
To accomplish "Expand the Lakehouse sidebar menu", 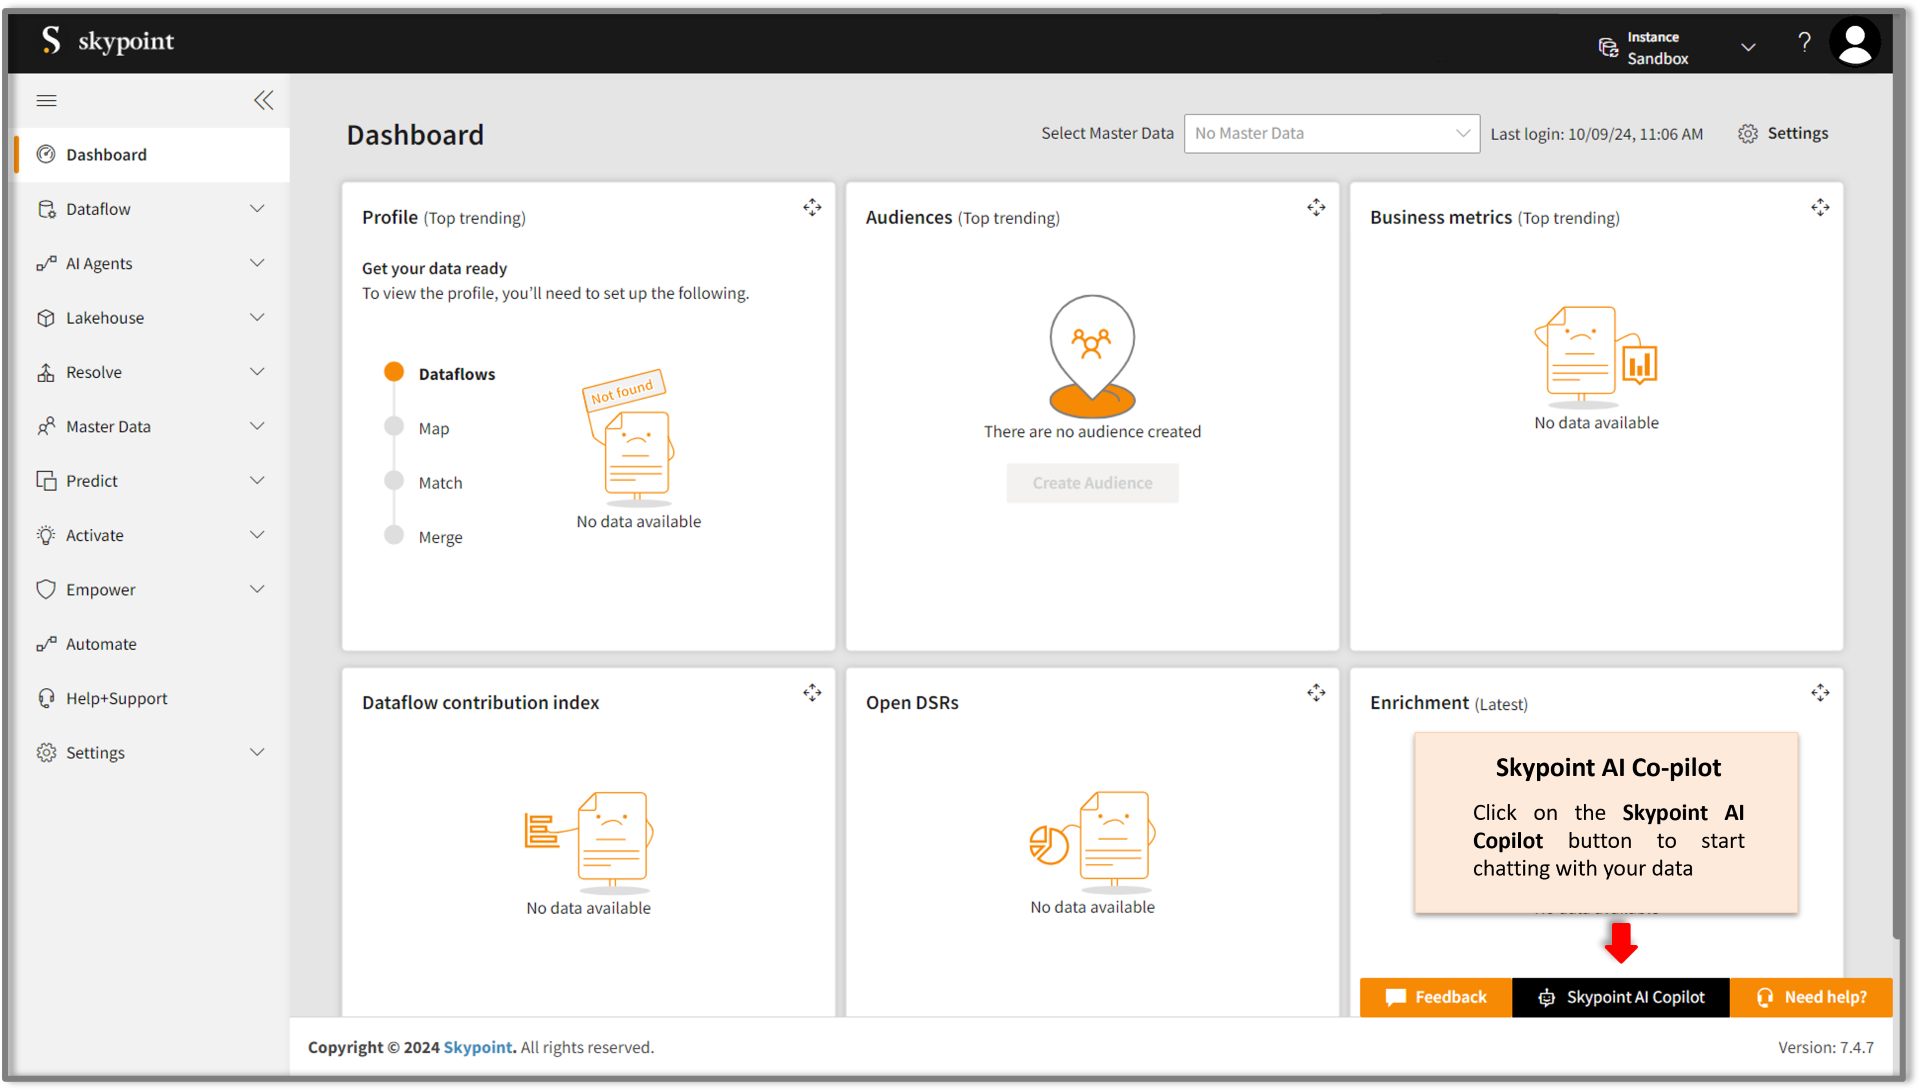I will (150, 318).
